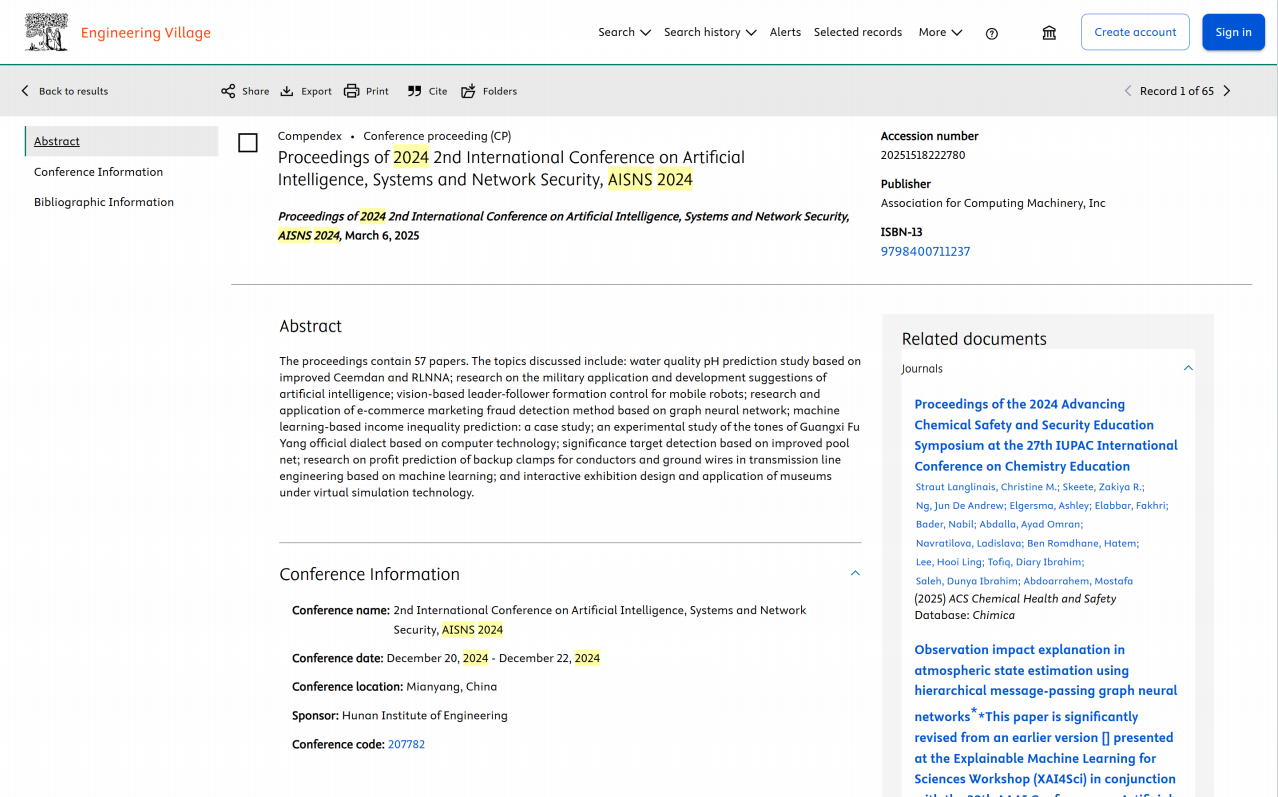Image resolution: width=1278 pixels, height=797 pixels.
Task: Click the Conference proceeding (CP) label
Action: 437,136
